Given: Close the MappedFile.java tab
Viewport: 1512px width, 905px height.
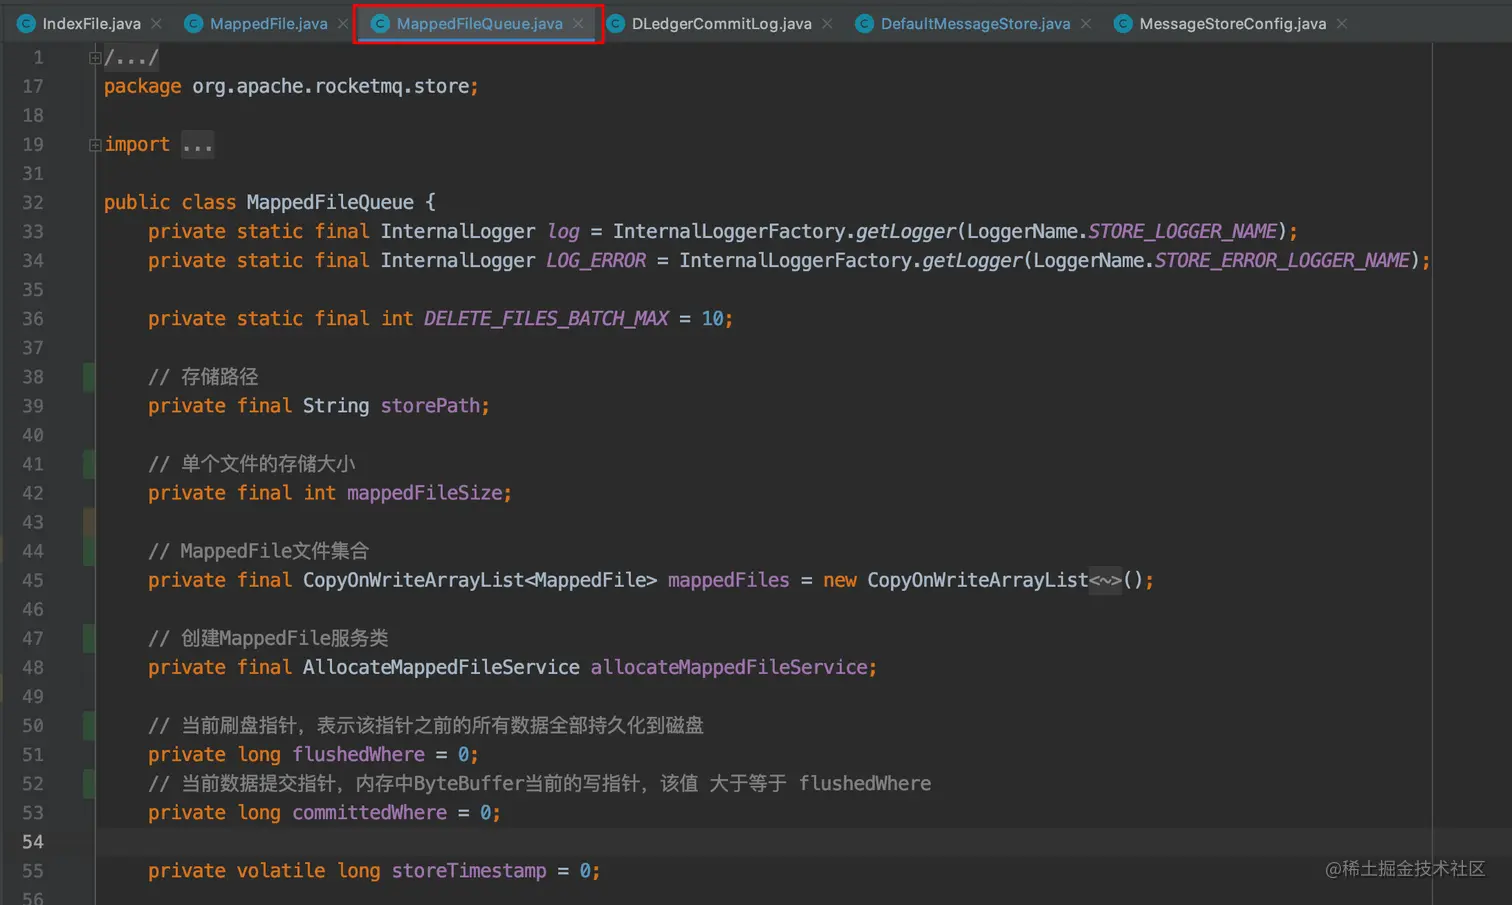Looking at the screenshot, I should coord(343,24).
